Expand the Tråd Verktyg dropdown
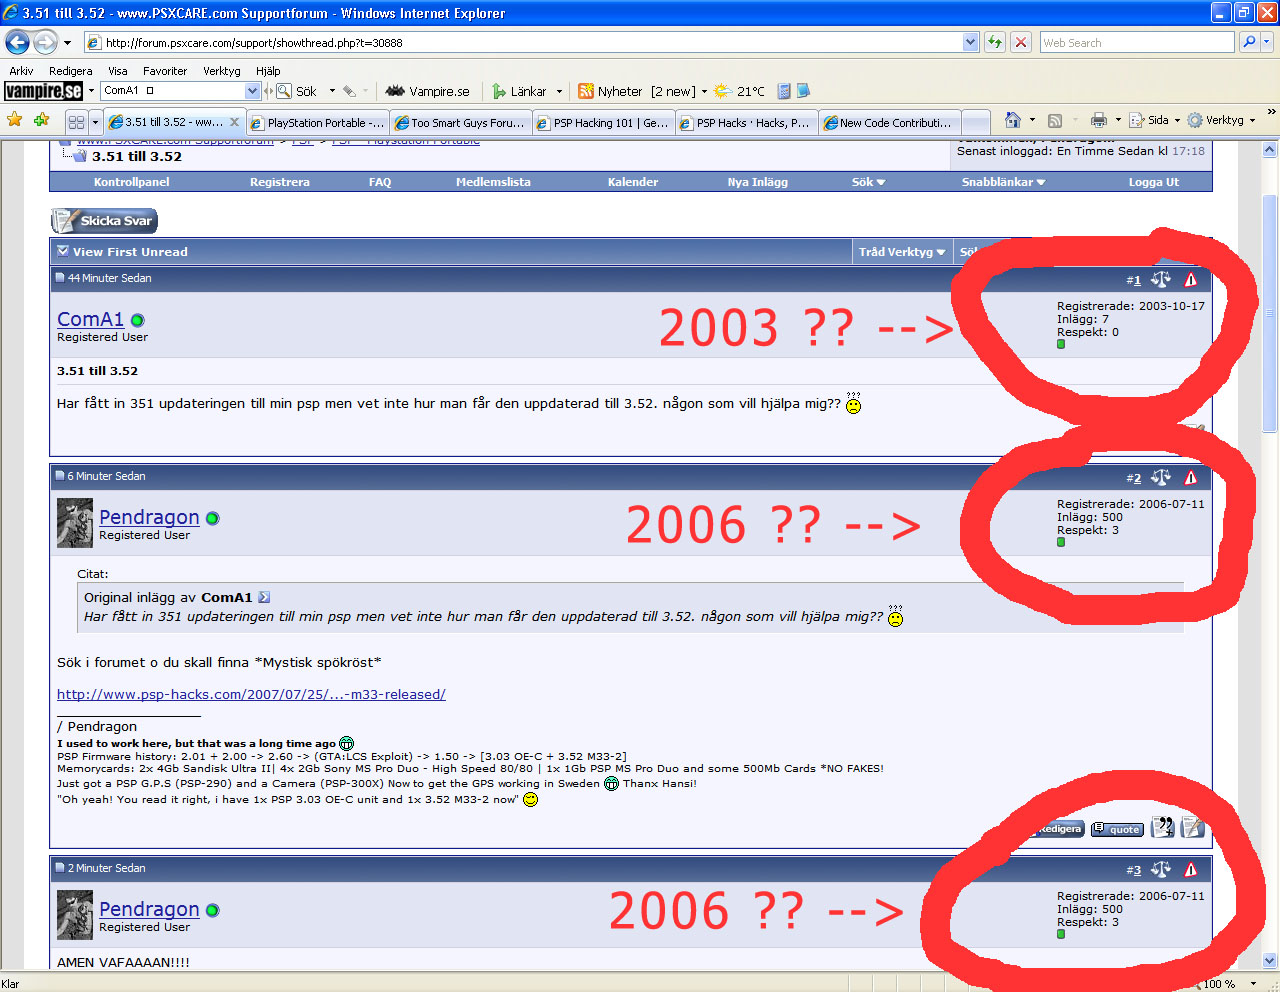Viewport: 1280px width, 992px height. tap(901, 252)
